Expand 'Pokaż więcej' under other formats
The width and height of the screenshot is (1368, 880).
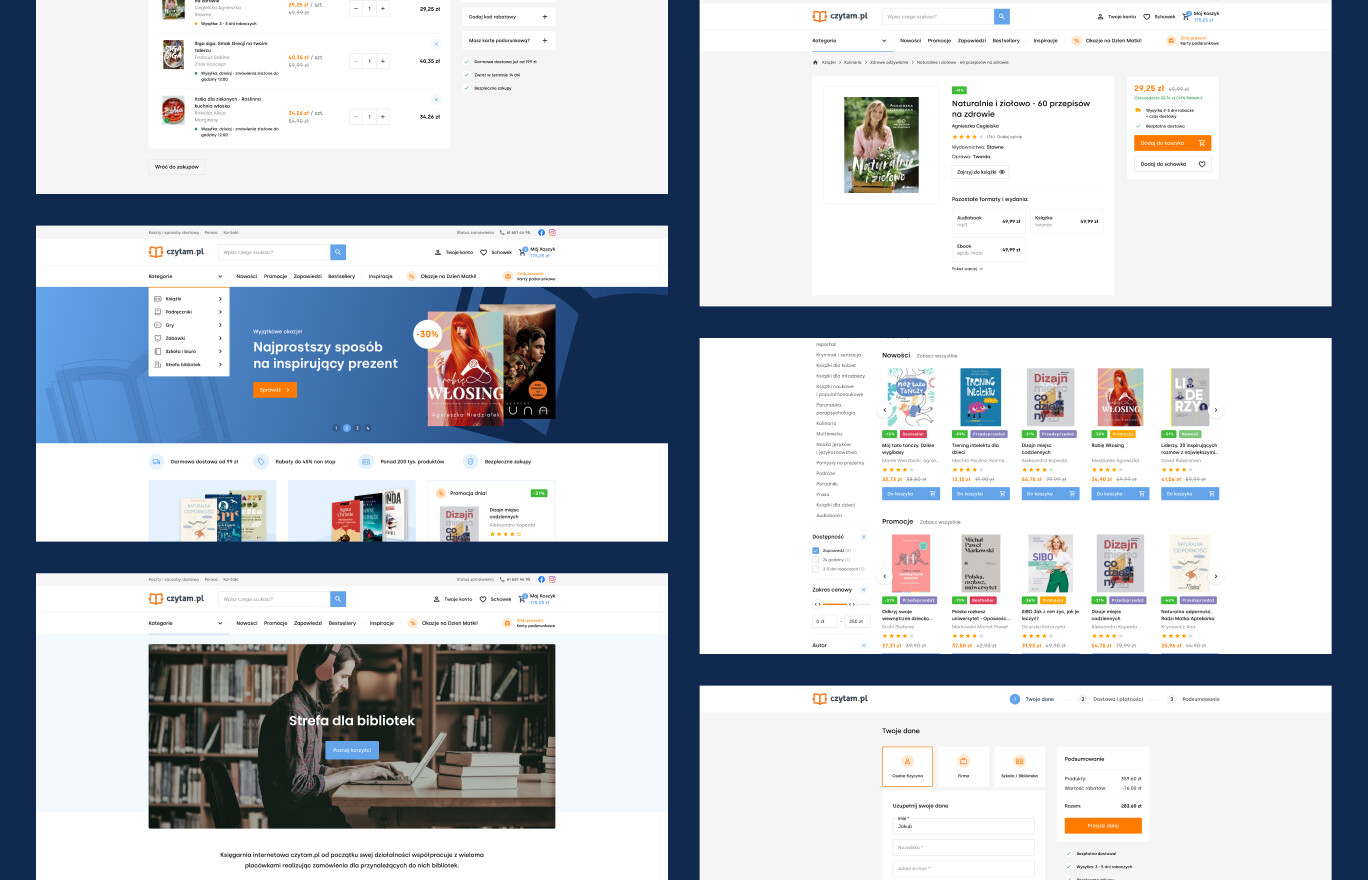967,269
